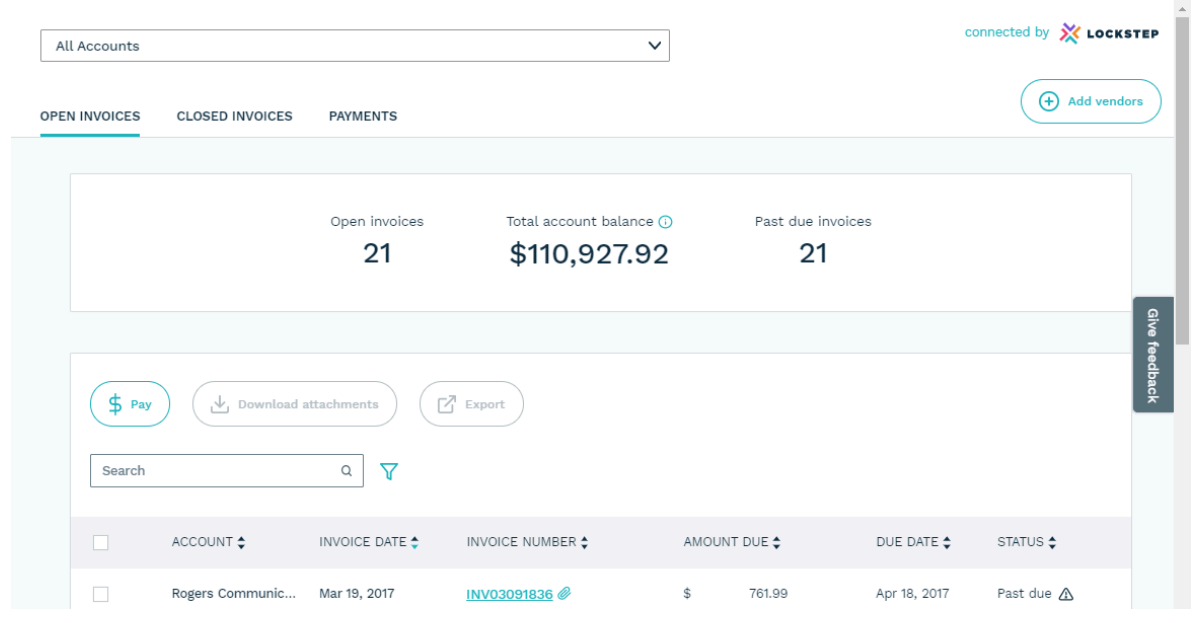
Task: Open invoice link INV03091836
Action: [509, 594]
